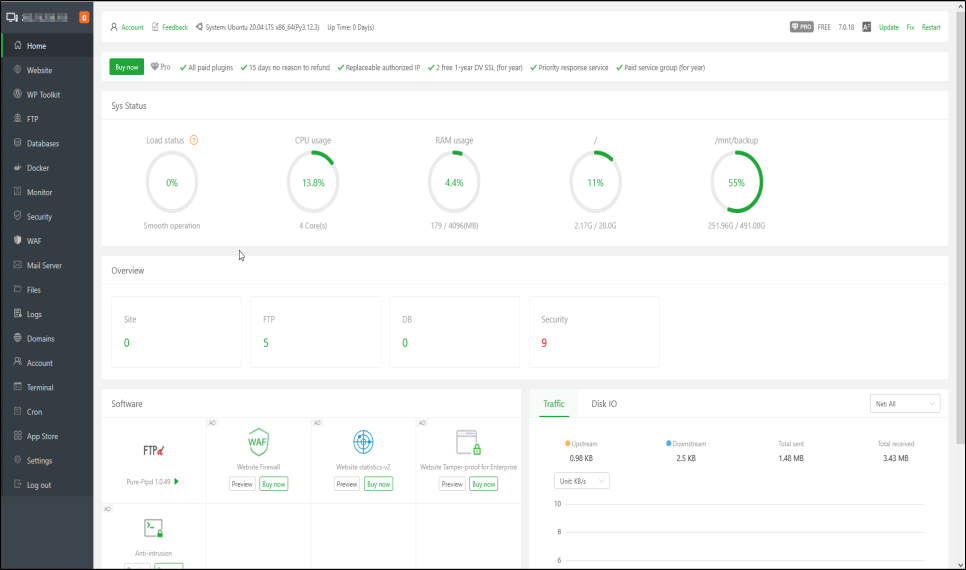Open the Unit: KB/s dropdown

point(581,481)
